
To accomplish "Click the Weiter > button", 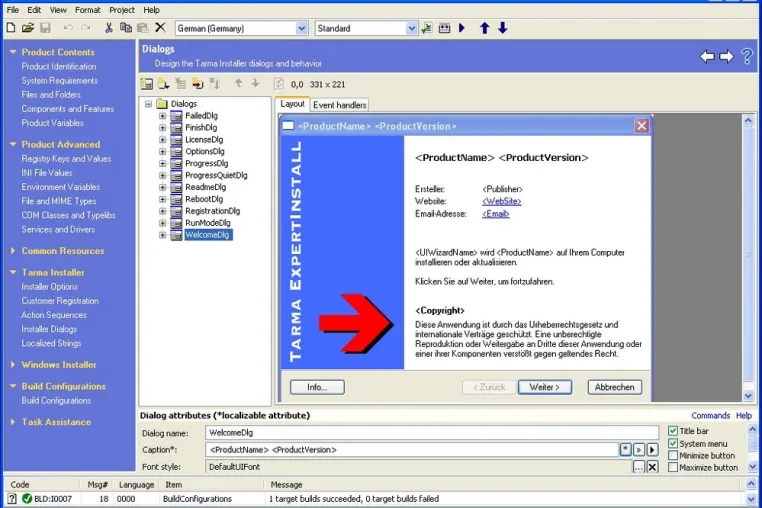I will click(x=544, y=387).
